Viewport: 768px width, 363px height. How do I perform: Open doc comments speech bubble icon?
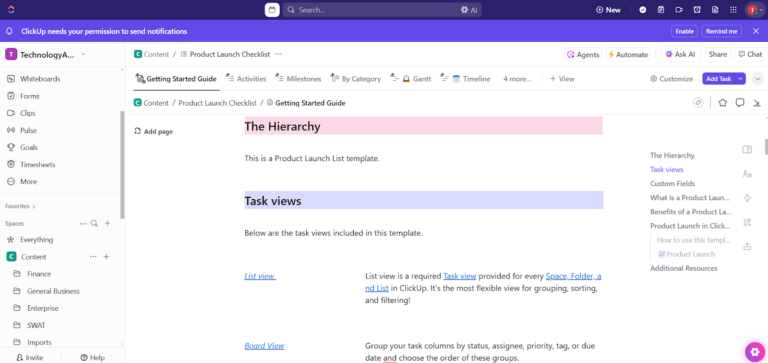click(x=740, y=103)
